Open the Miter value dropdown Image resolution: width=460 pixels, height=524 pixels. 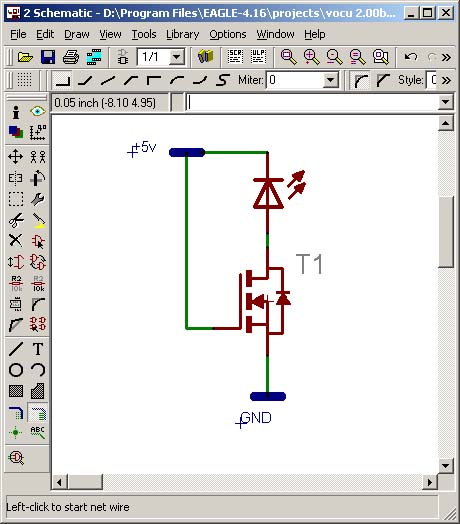(330, 80)
